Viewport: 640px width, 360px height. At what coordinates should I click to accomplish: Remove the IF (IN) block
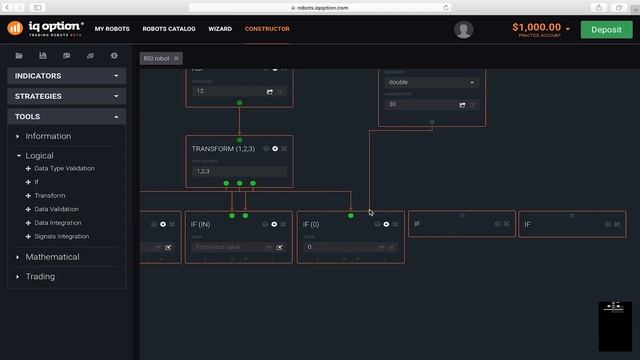(x=283, y=224)
